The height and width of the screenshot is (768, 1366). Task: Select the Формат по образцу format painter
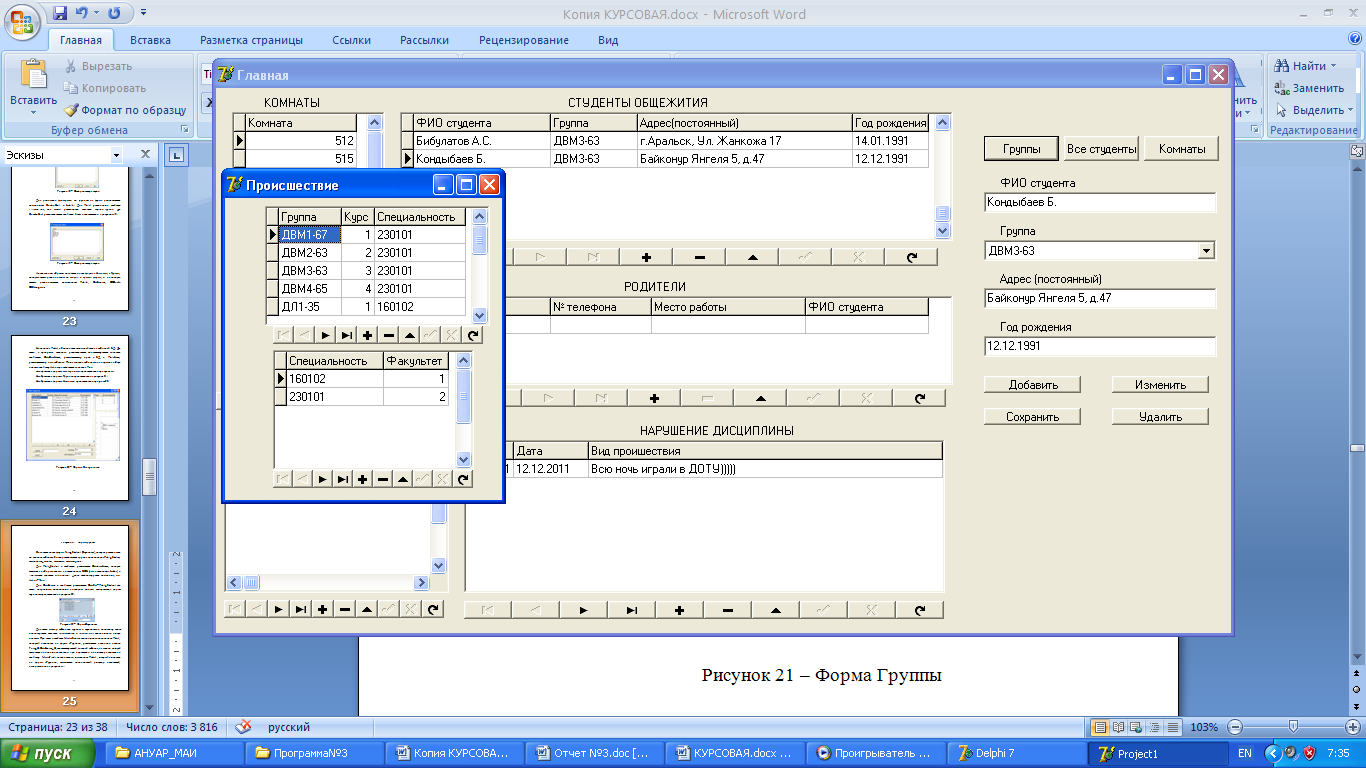(x=125, y=110)
